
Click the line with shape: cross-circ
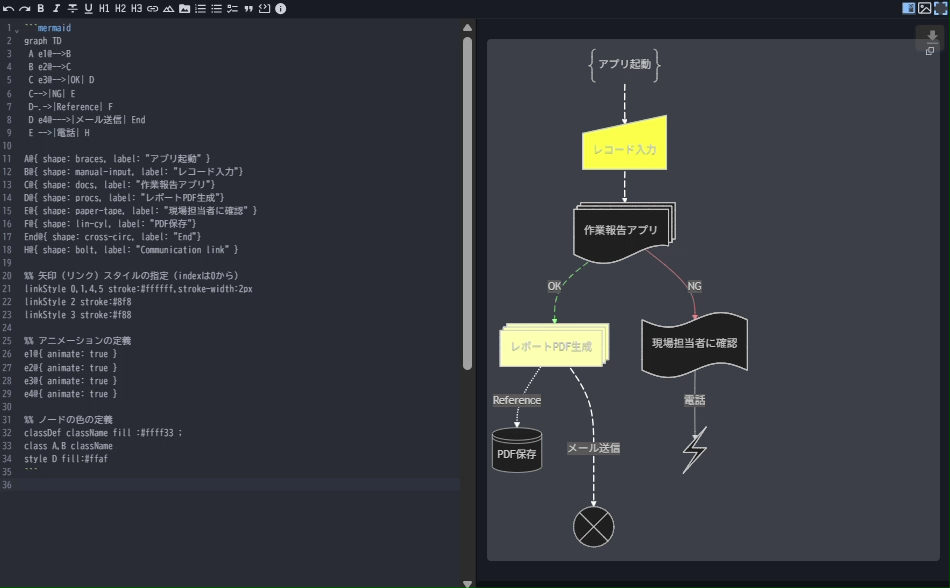[113, 237]
